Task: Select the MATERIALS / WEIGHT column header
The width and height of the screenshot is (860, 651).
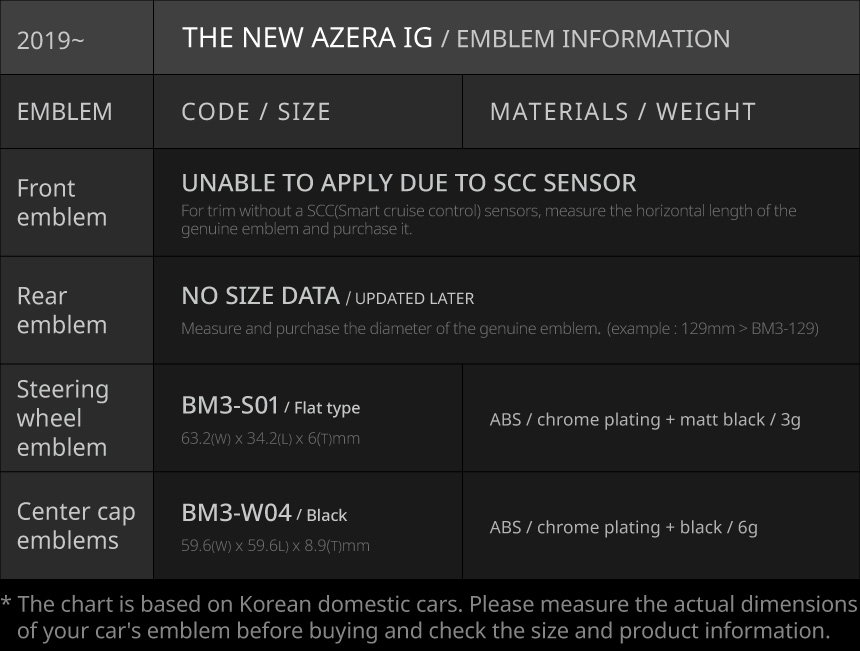Action: point(622,112)
